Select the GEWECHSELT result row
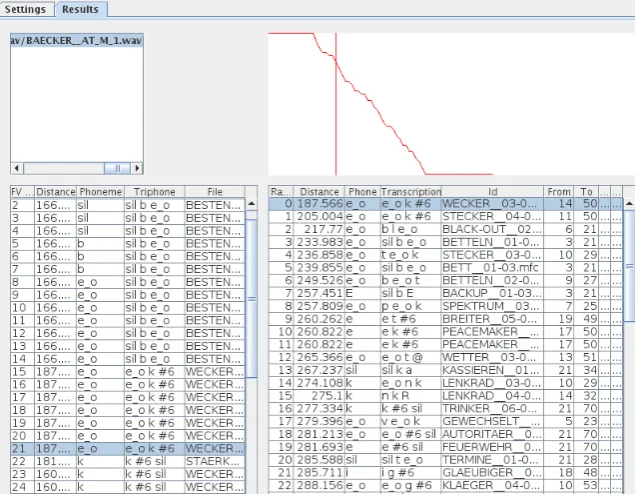Viewport: 641px width, 496px height. click(x=446, y=421)
